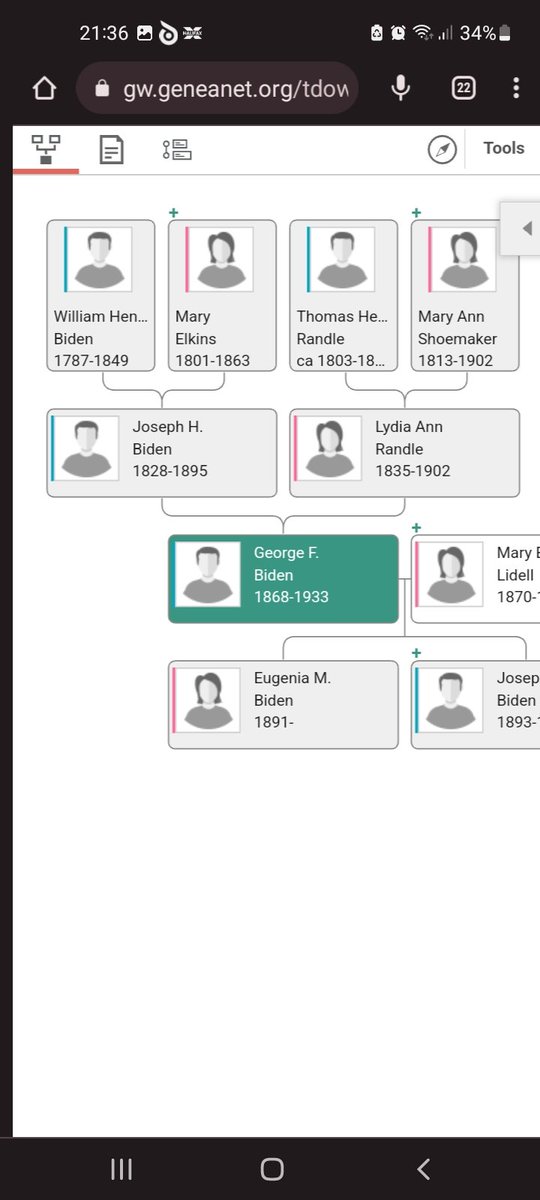Image resolution: width=540 pixels, height=1200 pixels.
Task: Expand ancestors above Mary Ann Shoemaker
Action: click(417, 212)
